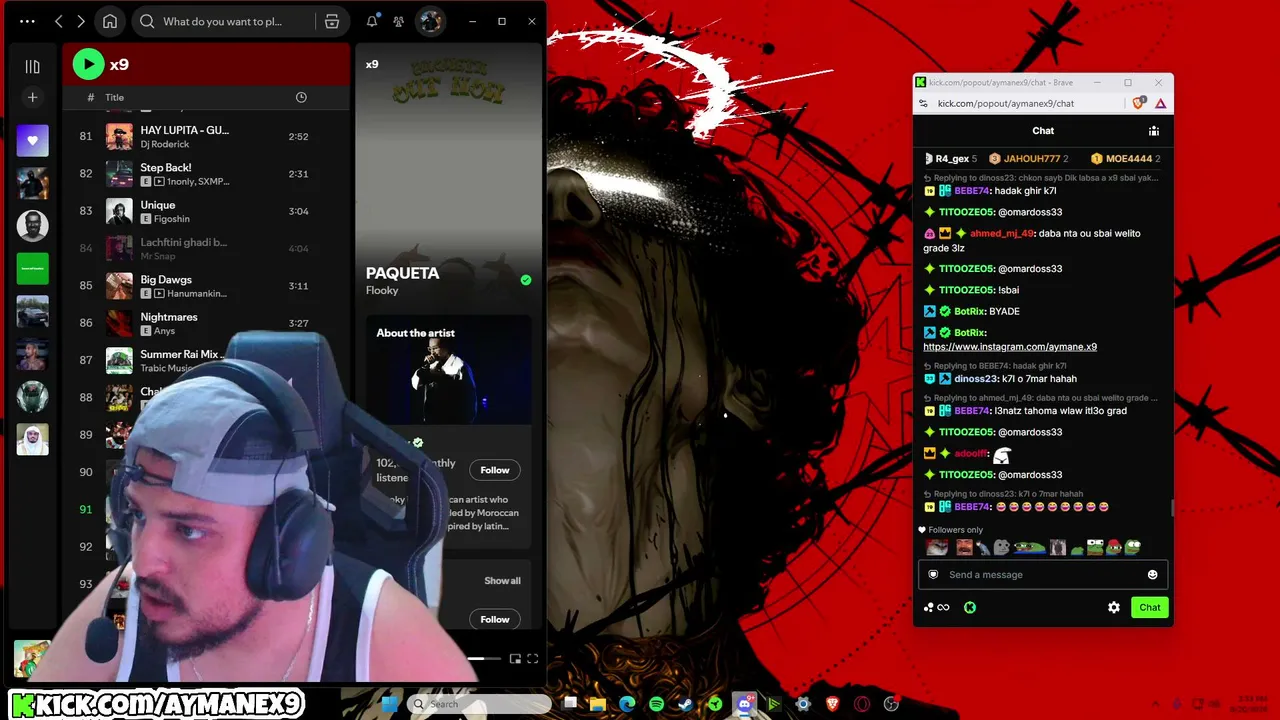The height and width of the screenshot is (720, 1280).
Task: Click username dinoss23 in chat
Action: [976, 379]
